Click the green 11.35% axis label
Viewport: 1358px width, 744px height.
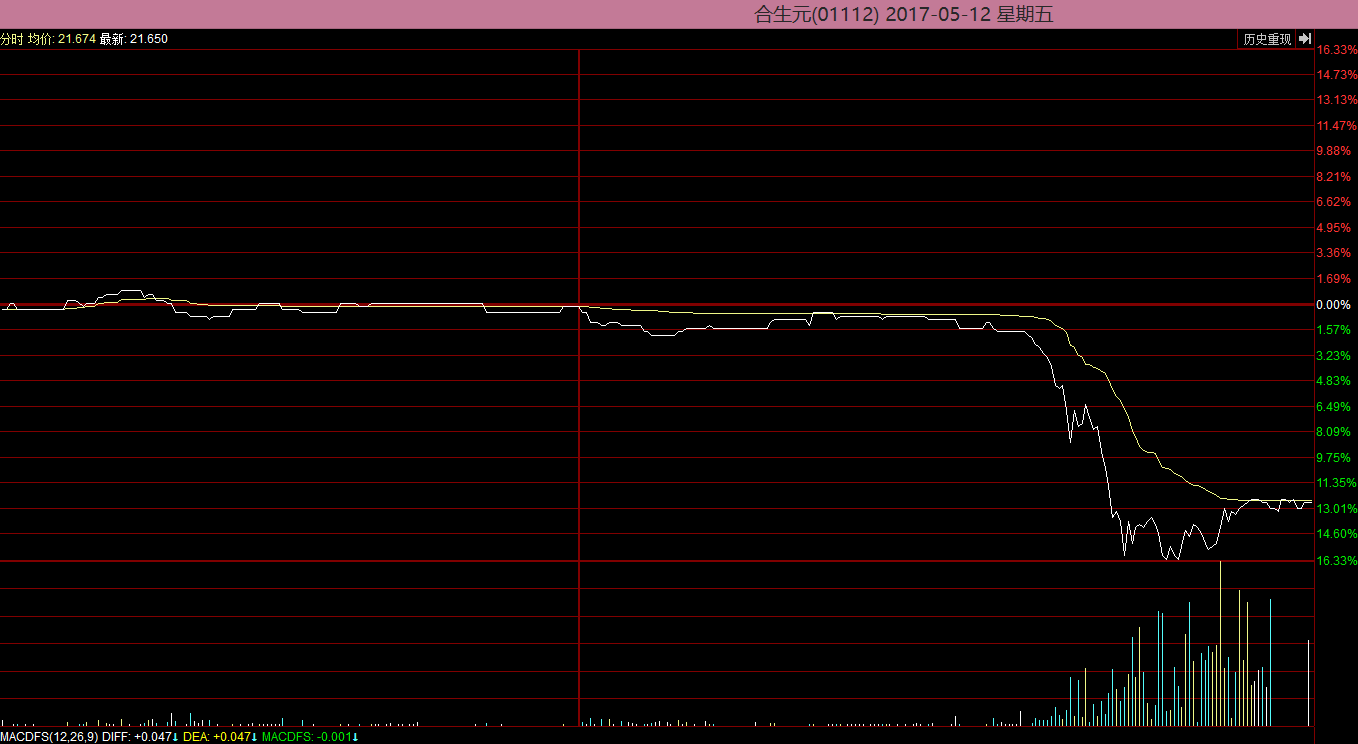1337,483
